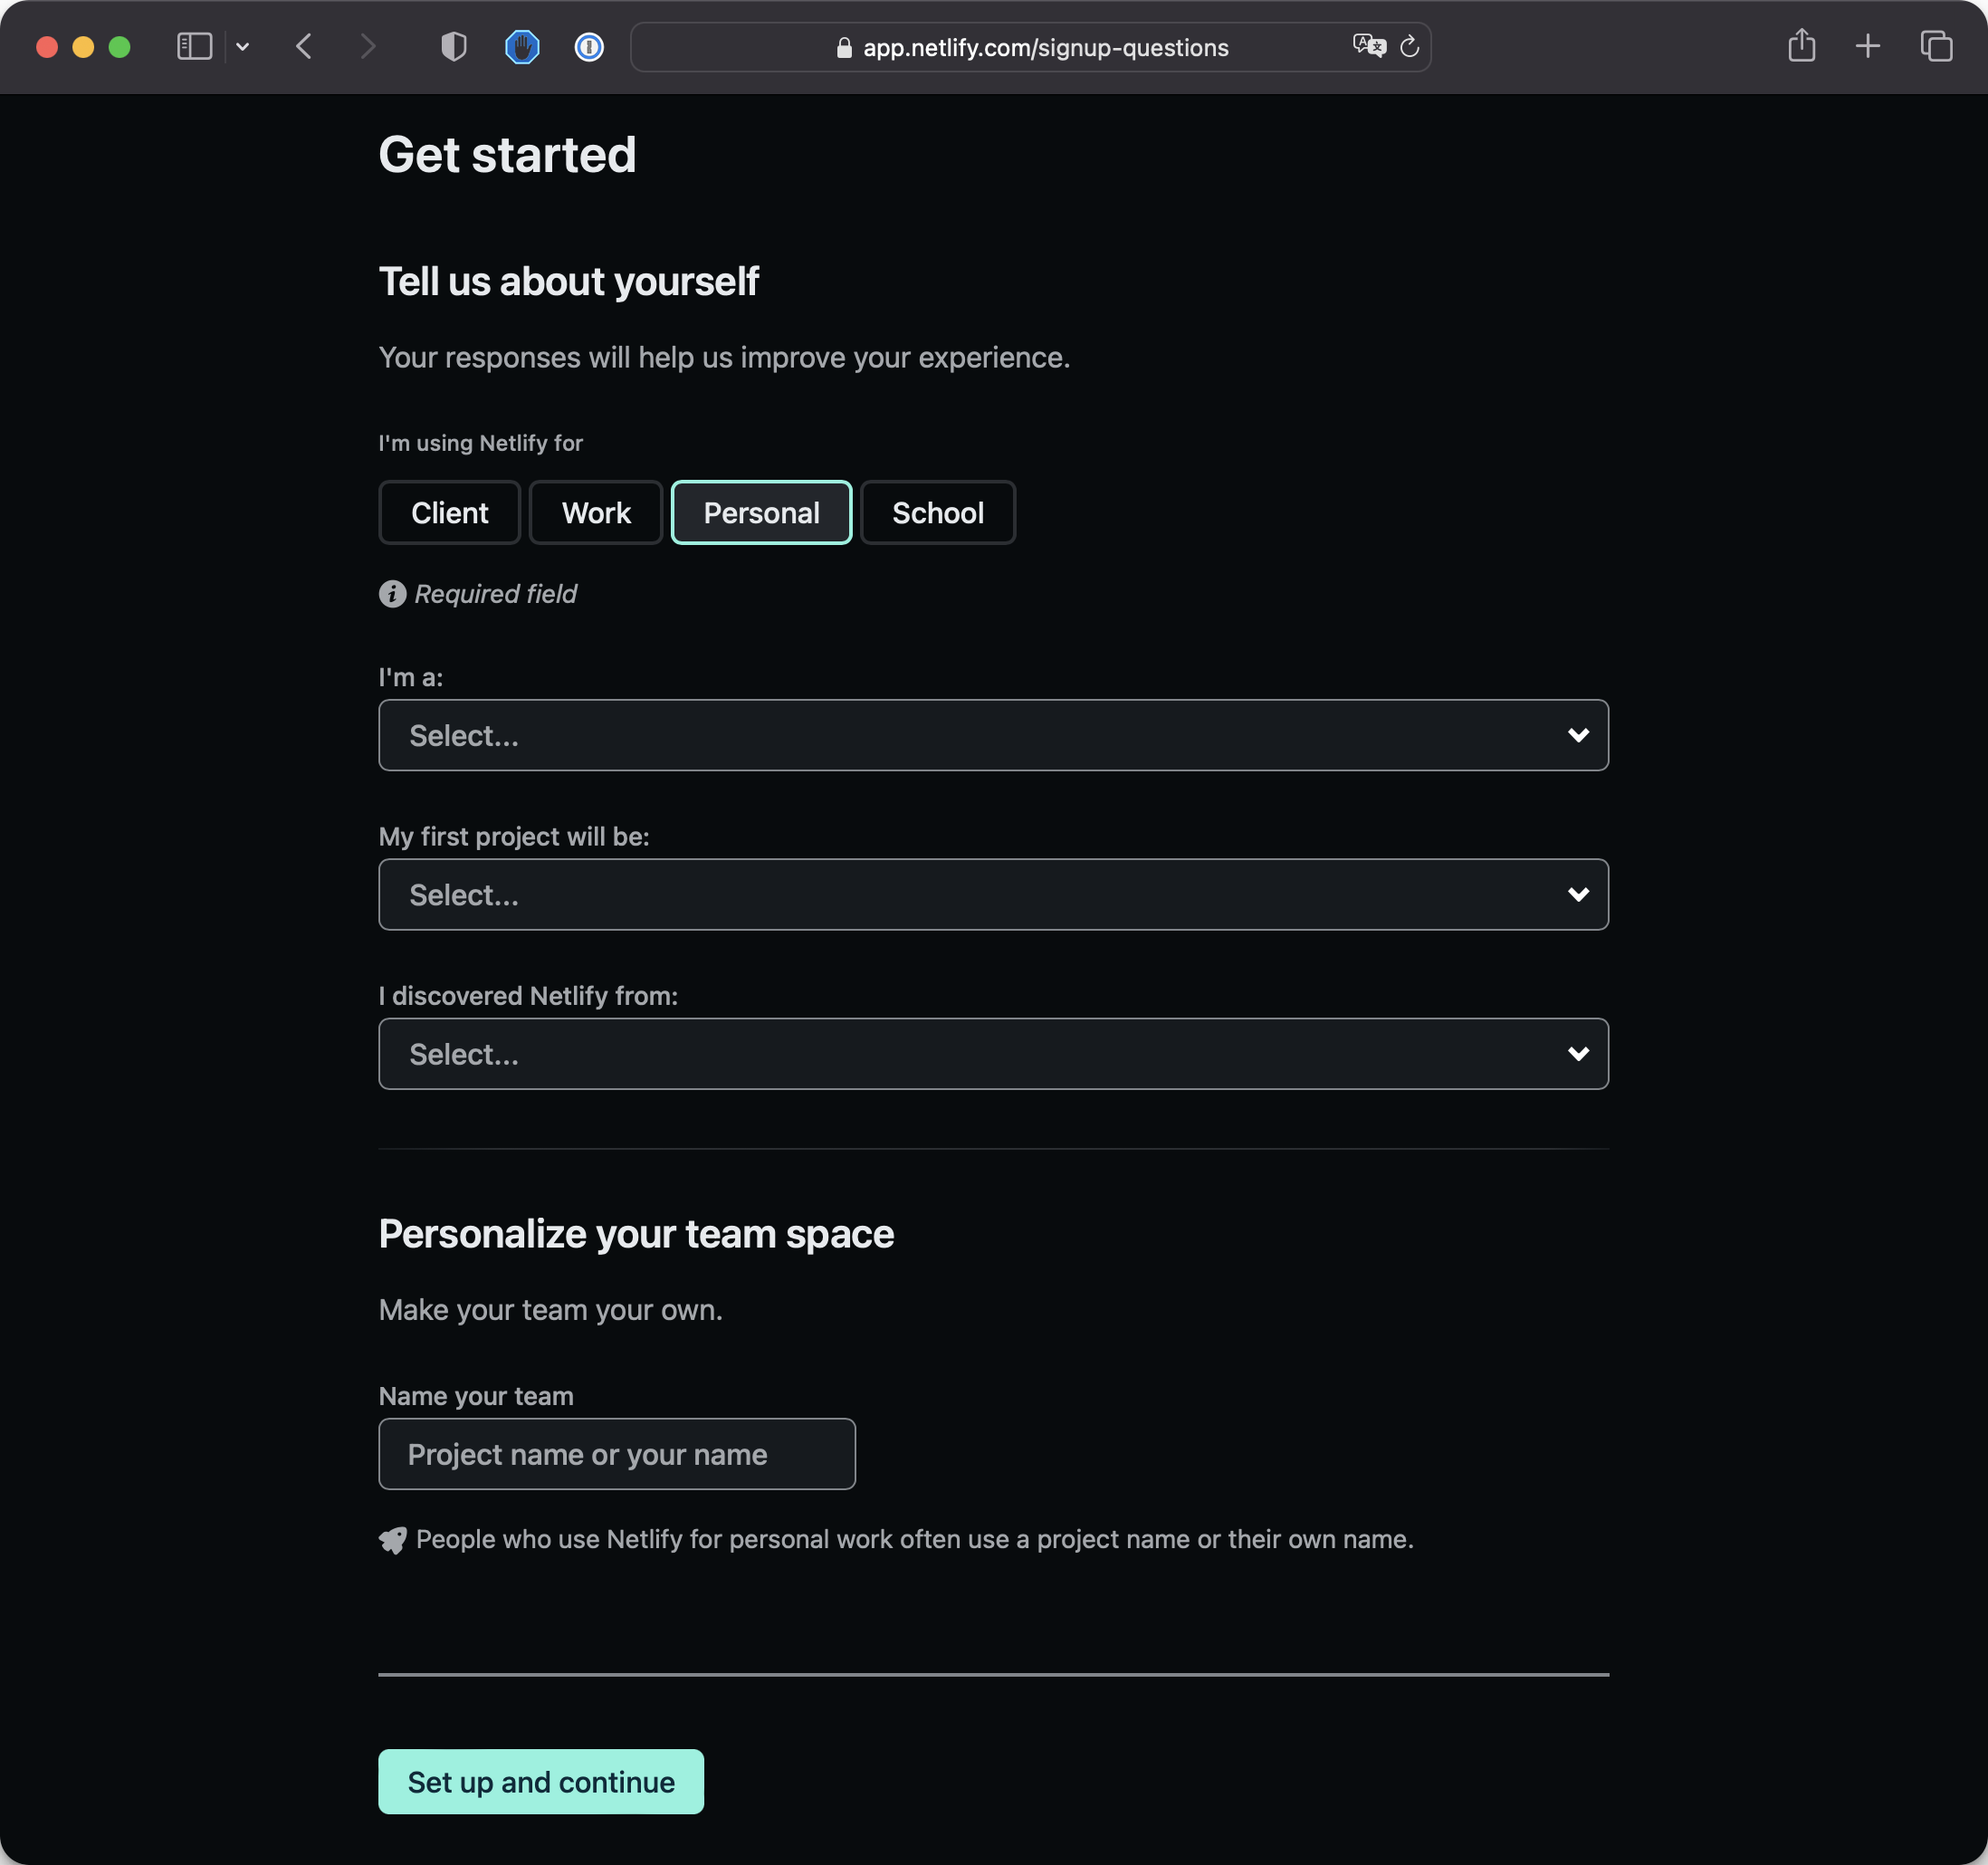This screenshot has width=1988, height=1865.
Task: Click the back navigation arrow
Action: click(x=305, y=47)
